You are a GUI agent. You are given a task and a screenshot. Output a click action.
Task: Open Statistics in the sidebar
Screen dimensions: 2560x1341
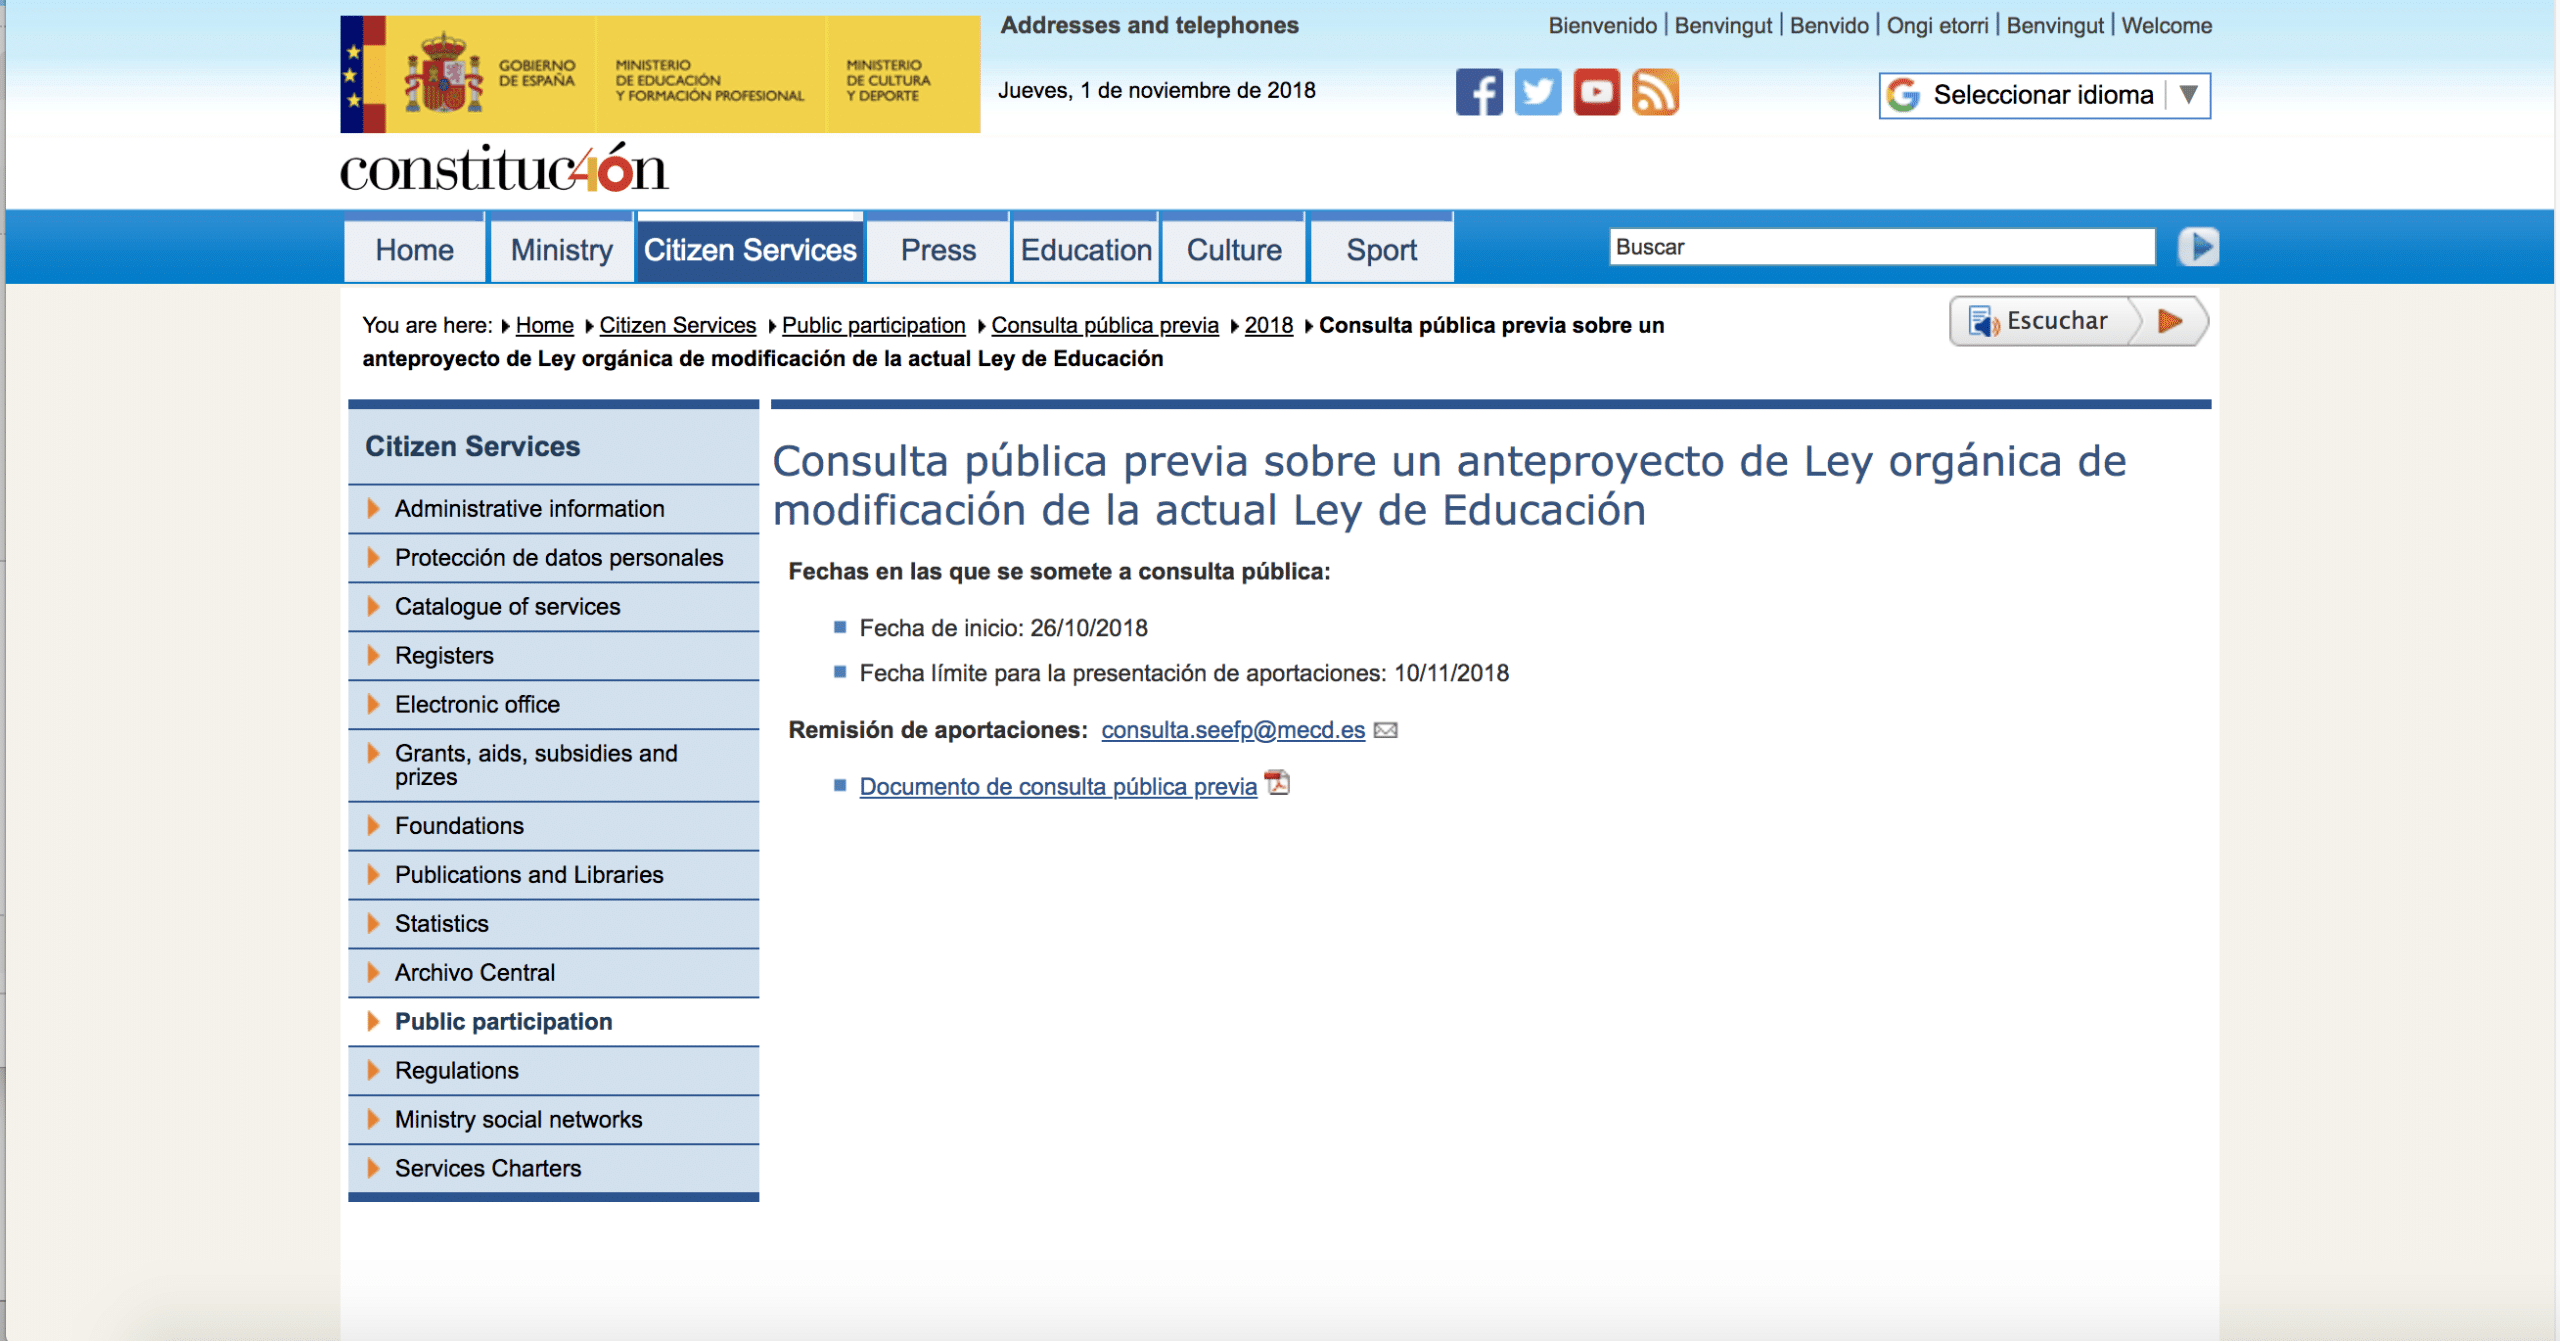[x=553, y=924]
